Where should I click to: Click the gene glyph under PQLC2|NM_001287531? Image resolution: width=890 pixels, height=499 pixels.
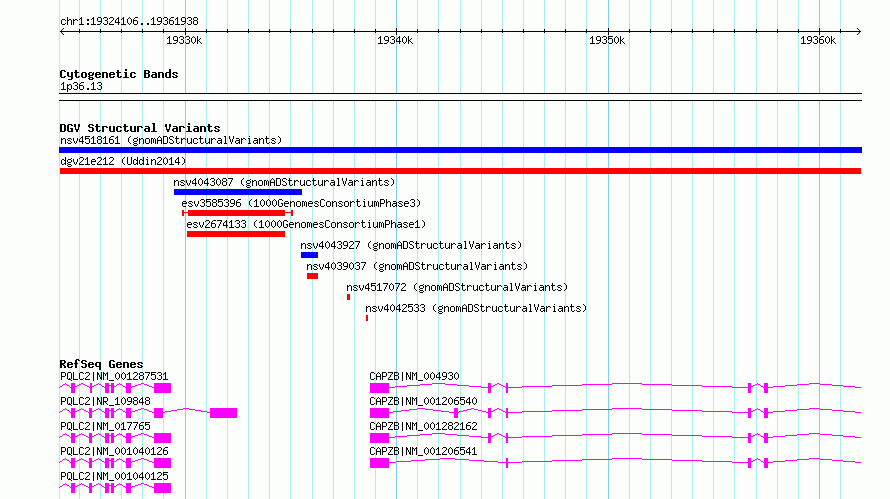pos(115,388)
